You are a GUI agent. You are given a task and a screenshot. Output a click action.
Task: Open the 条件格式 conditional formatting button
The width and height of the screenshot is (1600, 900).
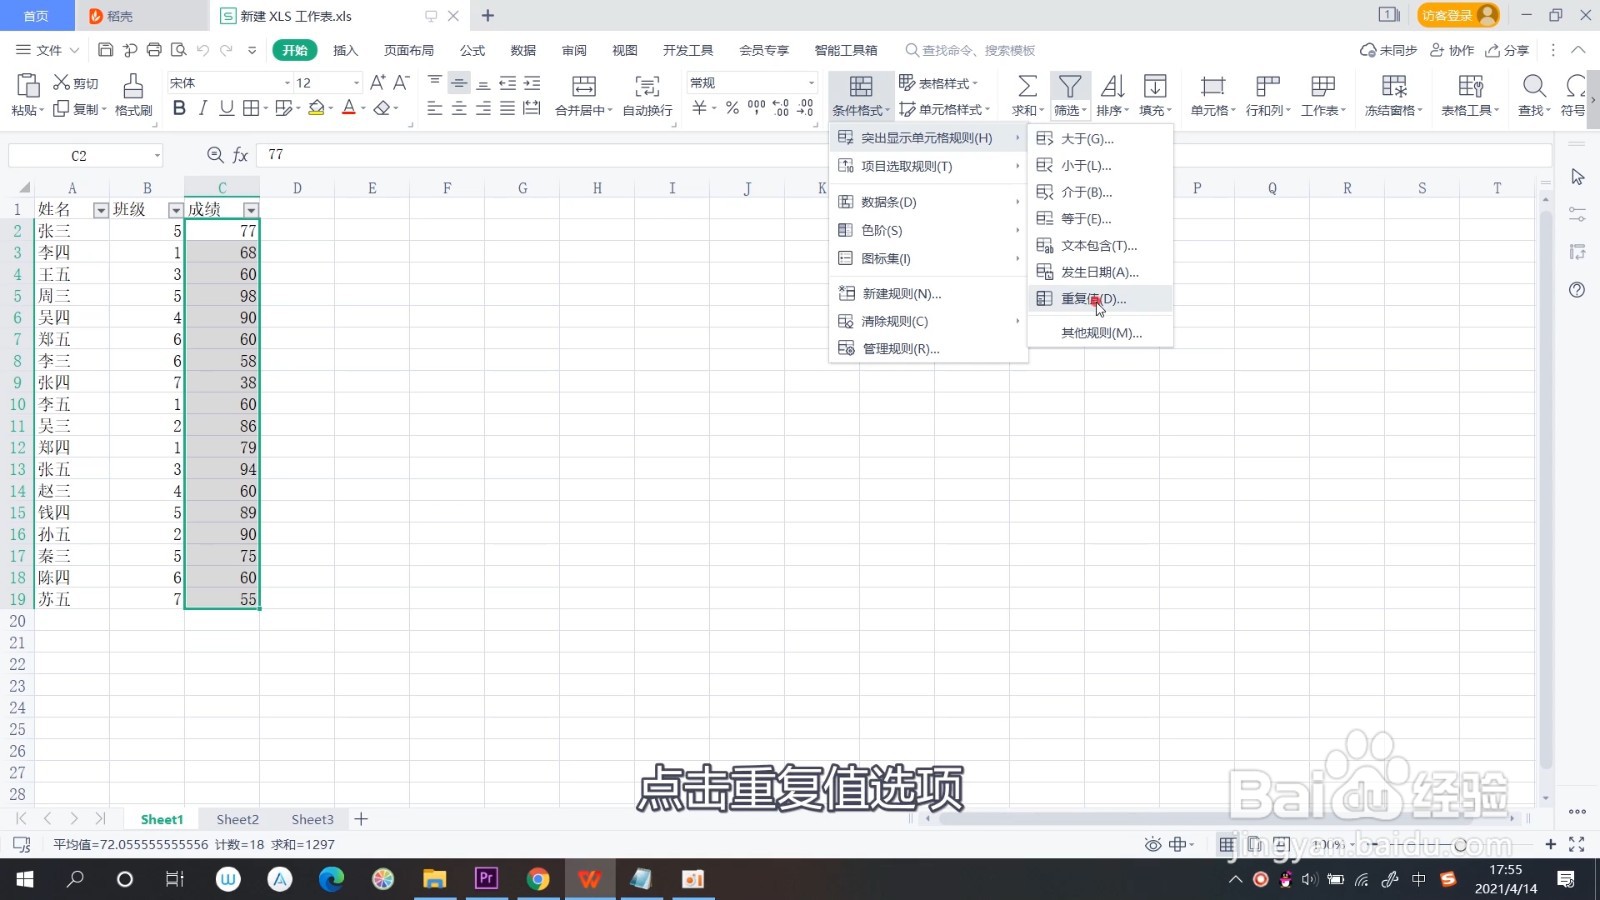tap(860, 95)
